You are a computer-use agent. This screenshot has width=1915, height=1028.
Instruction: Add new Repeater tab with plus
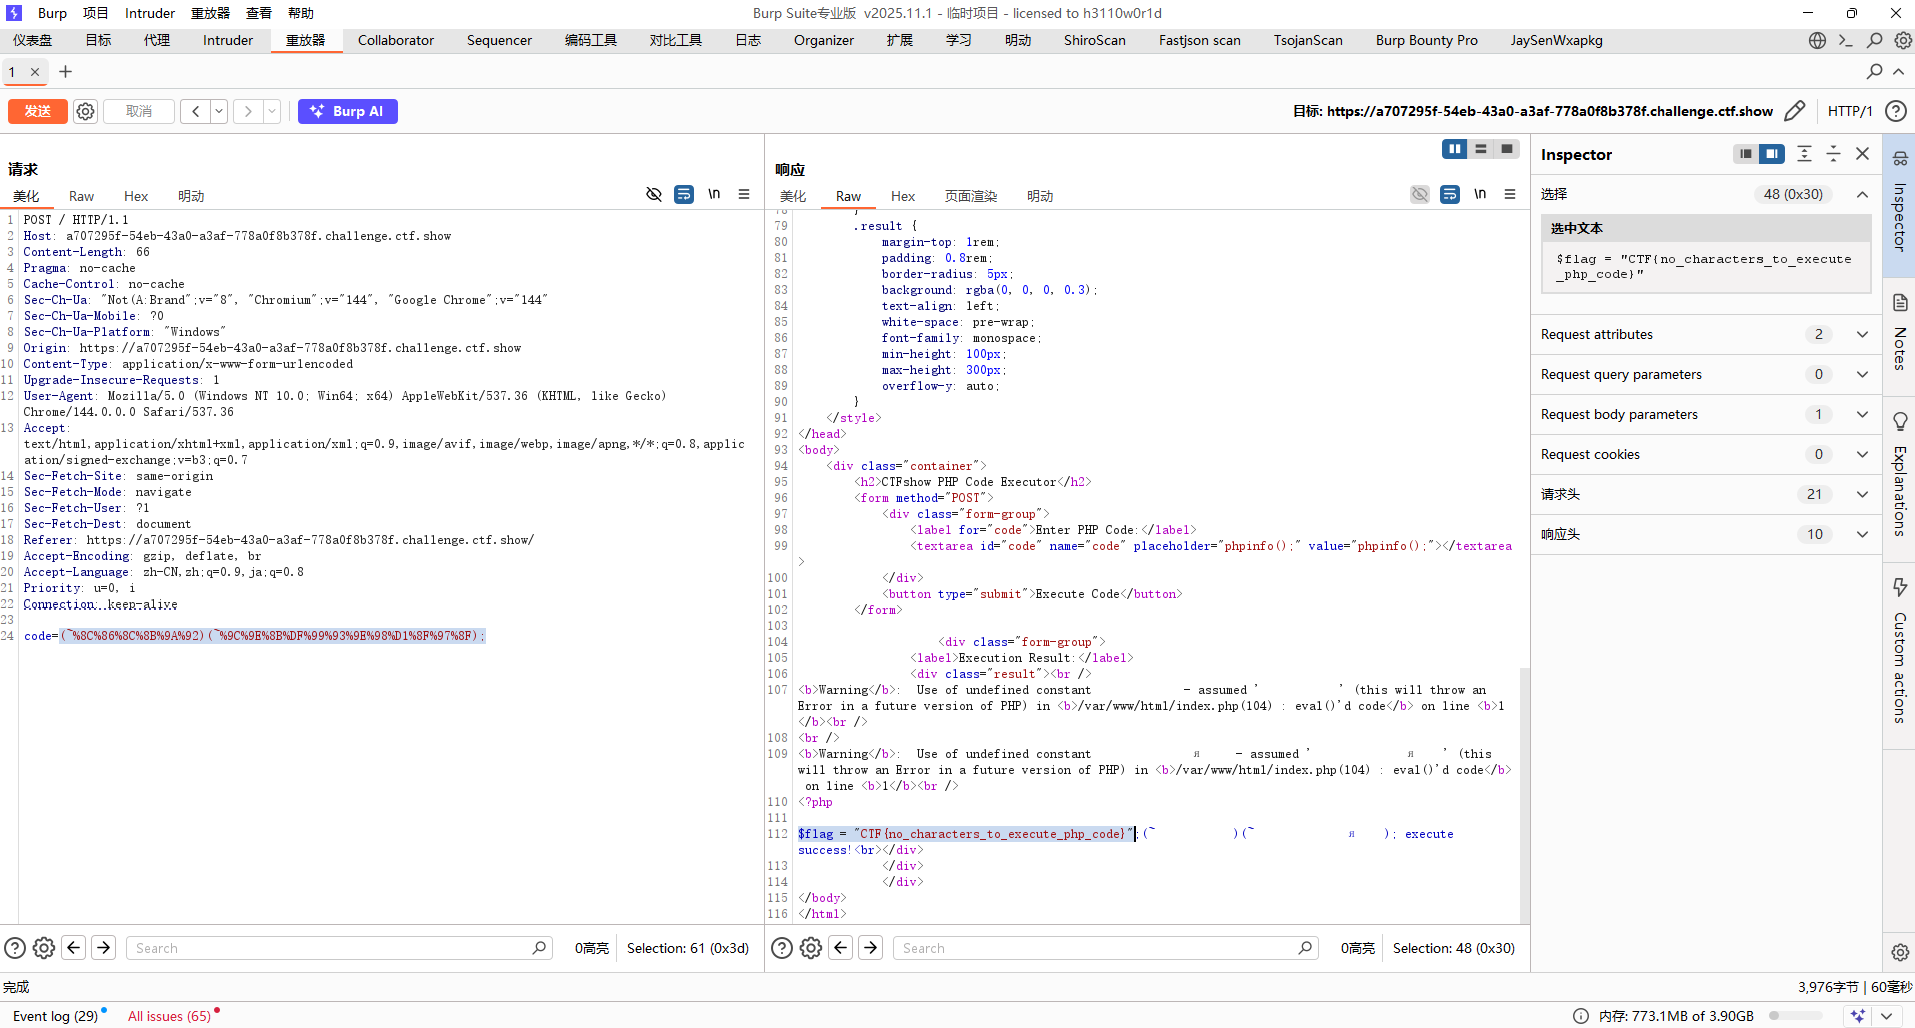[66, 72]
